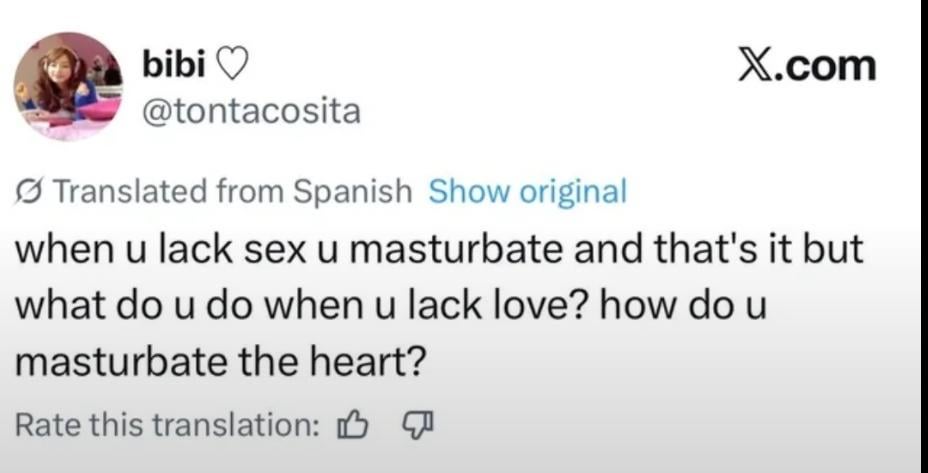
Task: Open the @tontacosita handle link
Action: click(251, 111)
